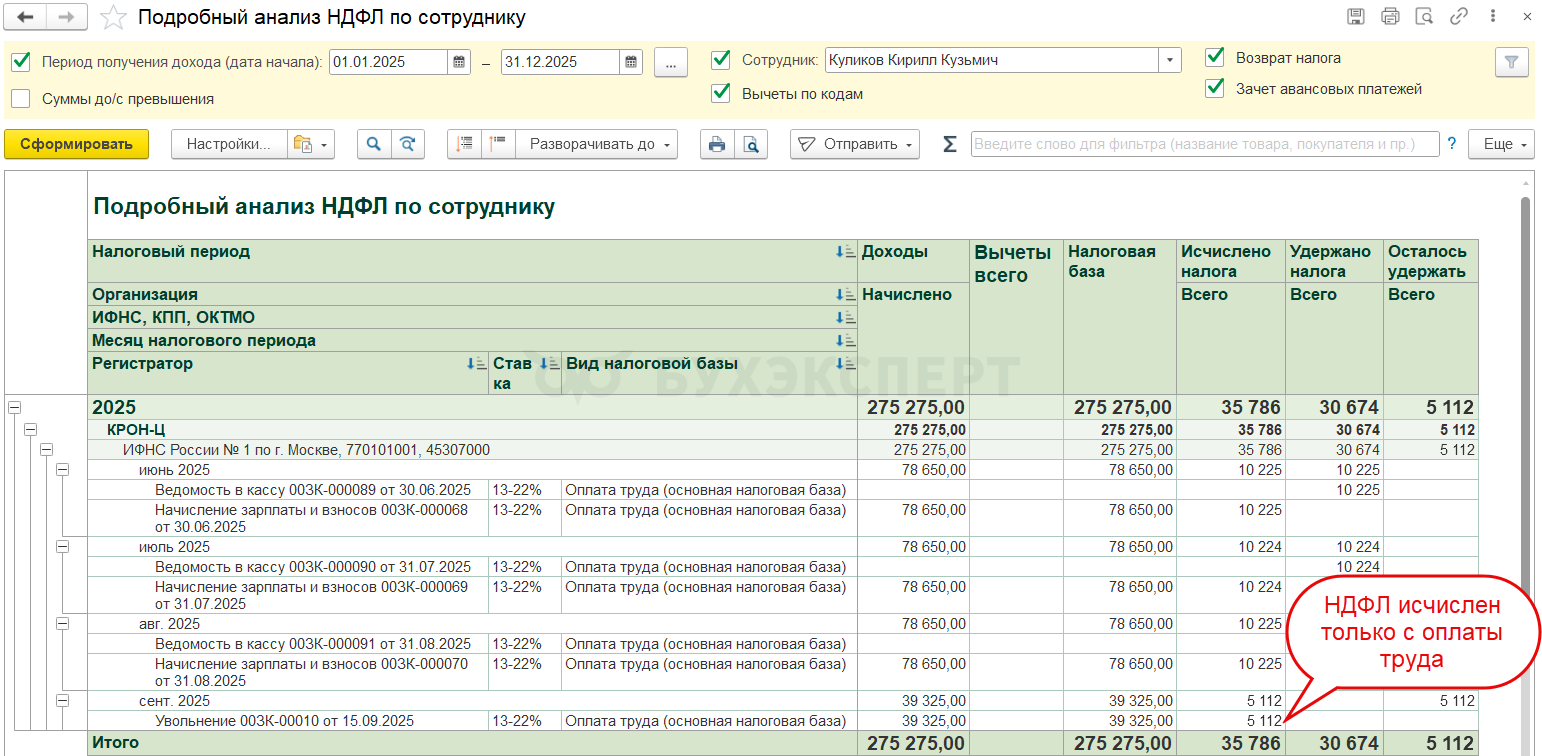1542x756 pixels.
Task: Expand the Разворачивать до dropdown
Action: coord(597,144)
